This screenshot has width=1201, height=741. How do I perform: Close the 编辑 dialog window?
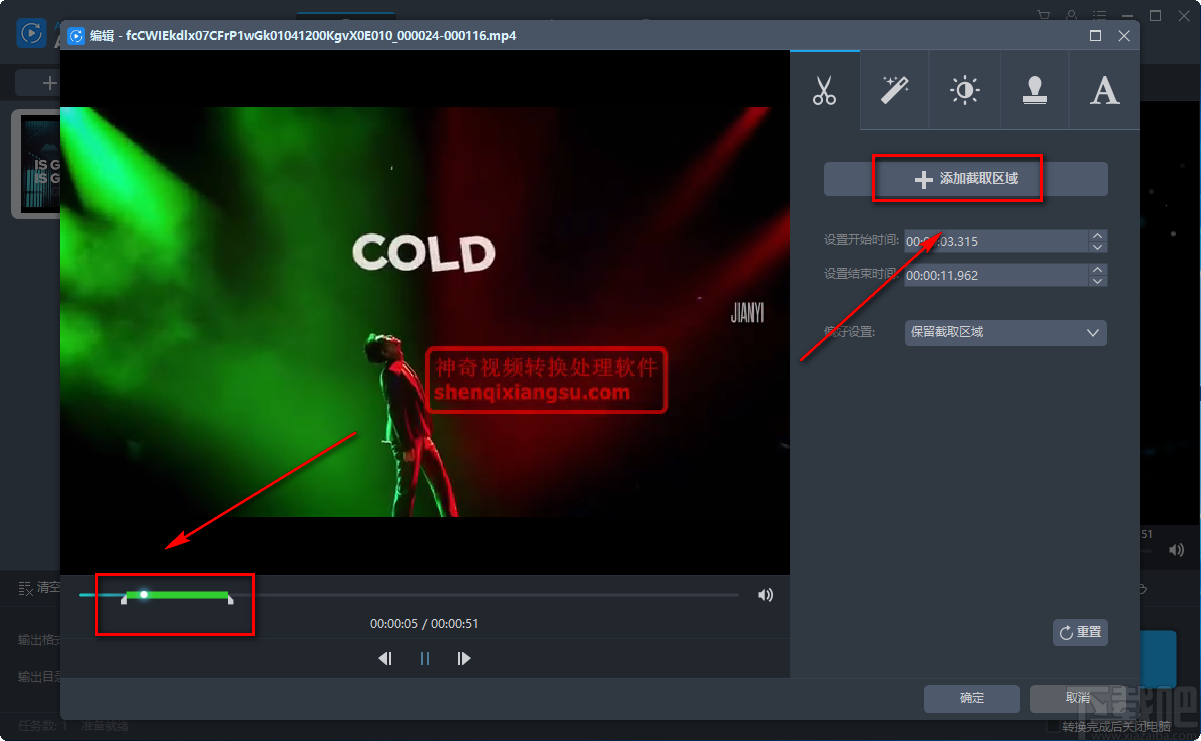tap(1124, 35)
